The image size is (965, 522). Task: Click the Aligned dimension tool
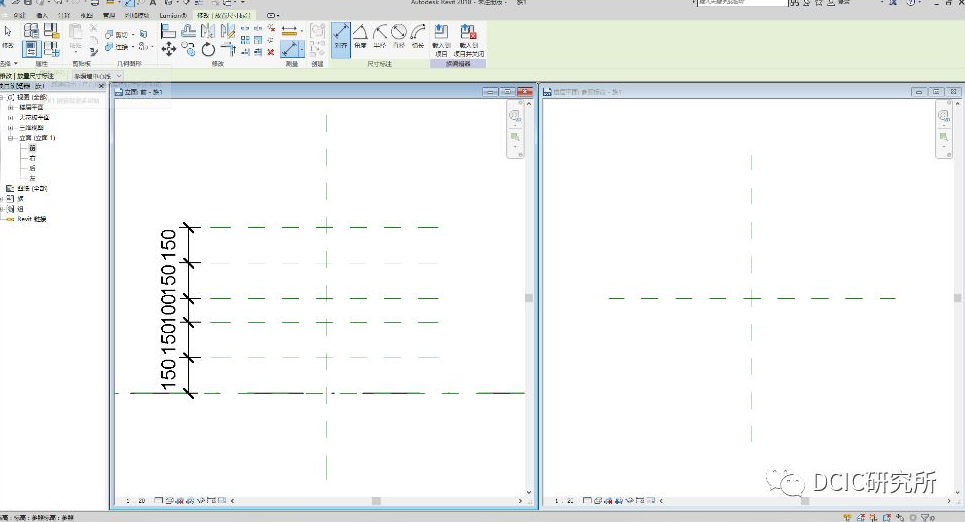(x=341, y=40)
